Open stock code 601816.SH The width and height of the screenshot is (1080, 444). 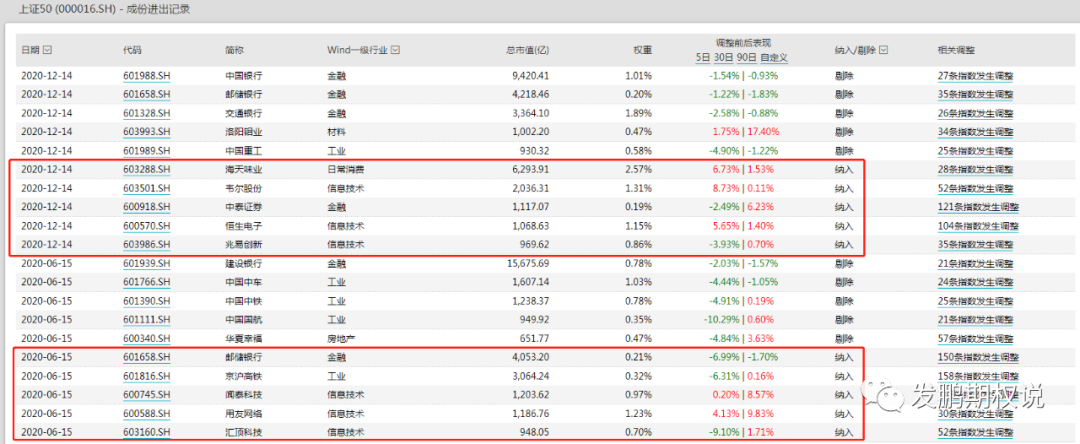click(146, 376)
